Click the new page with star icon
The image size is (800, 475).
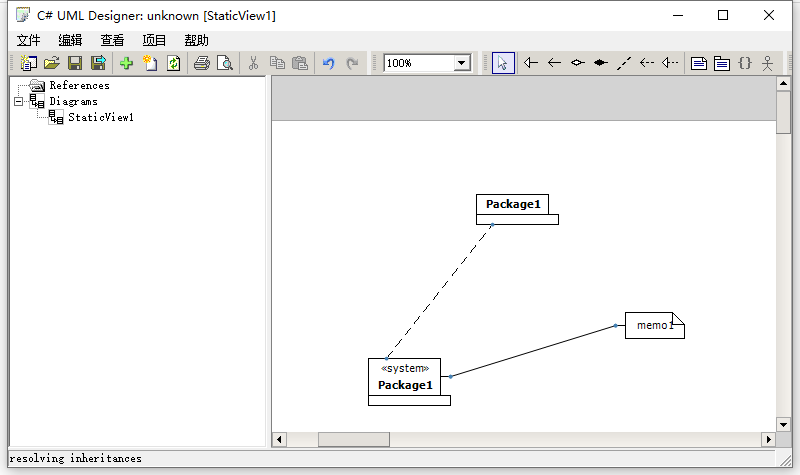(150, 63)
